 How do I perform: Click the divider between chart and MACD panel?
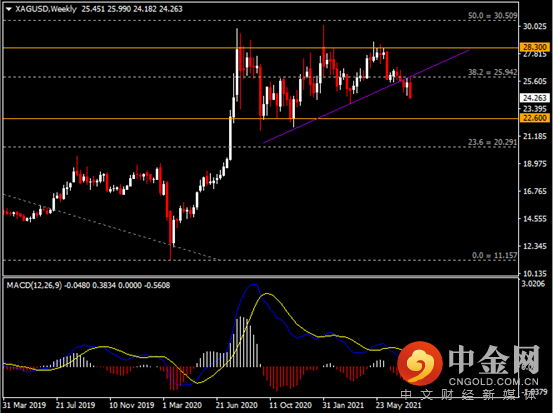tap(261, 276)
